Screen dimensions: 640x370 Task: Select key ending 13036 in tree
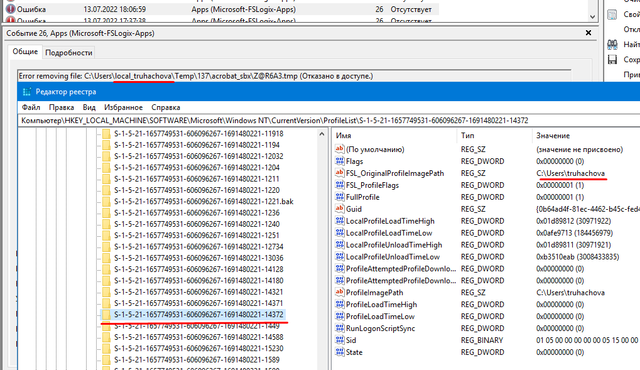(198, 258)
